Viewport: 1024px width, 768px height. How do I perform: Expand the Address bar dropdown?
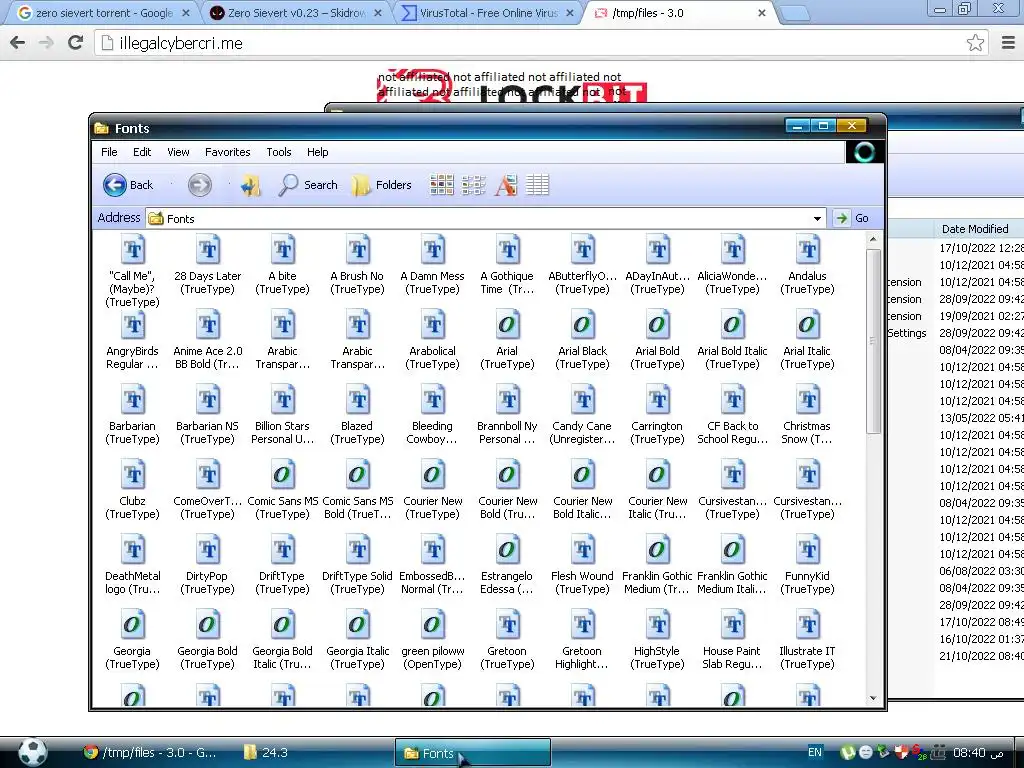click(817, 218)
